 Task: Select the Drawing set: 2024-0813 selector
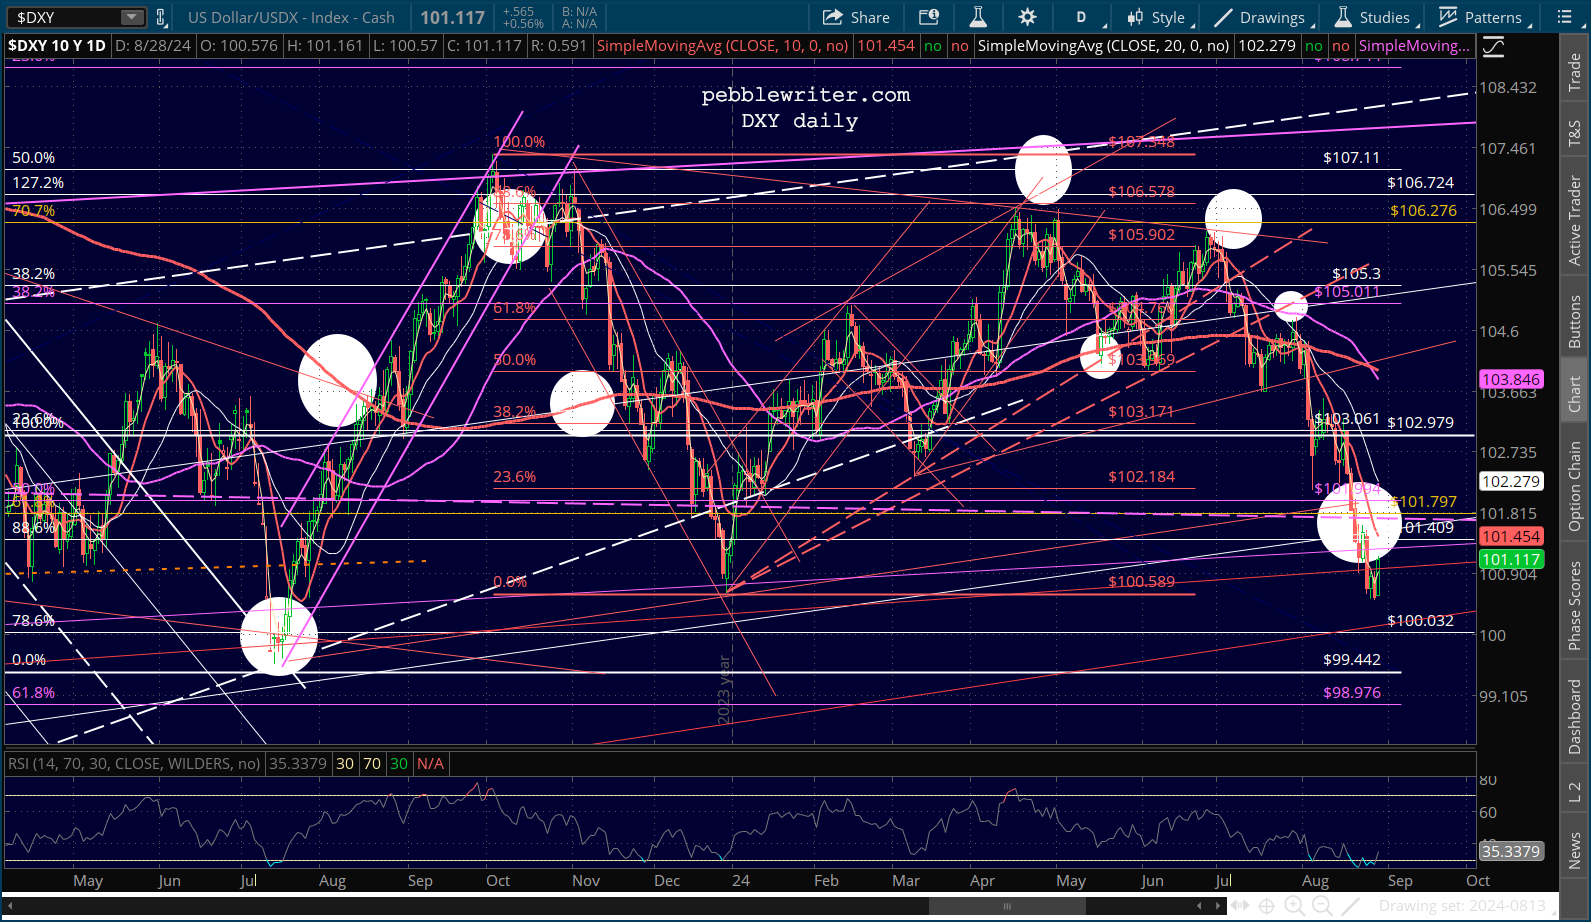pyautogui.click(x=1462, y=906)
